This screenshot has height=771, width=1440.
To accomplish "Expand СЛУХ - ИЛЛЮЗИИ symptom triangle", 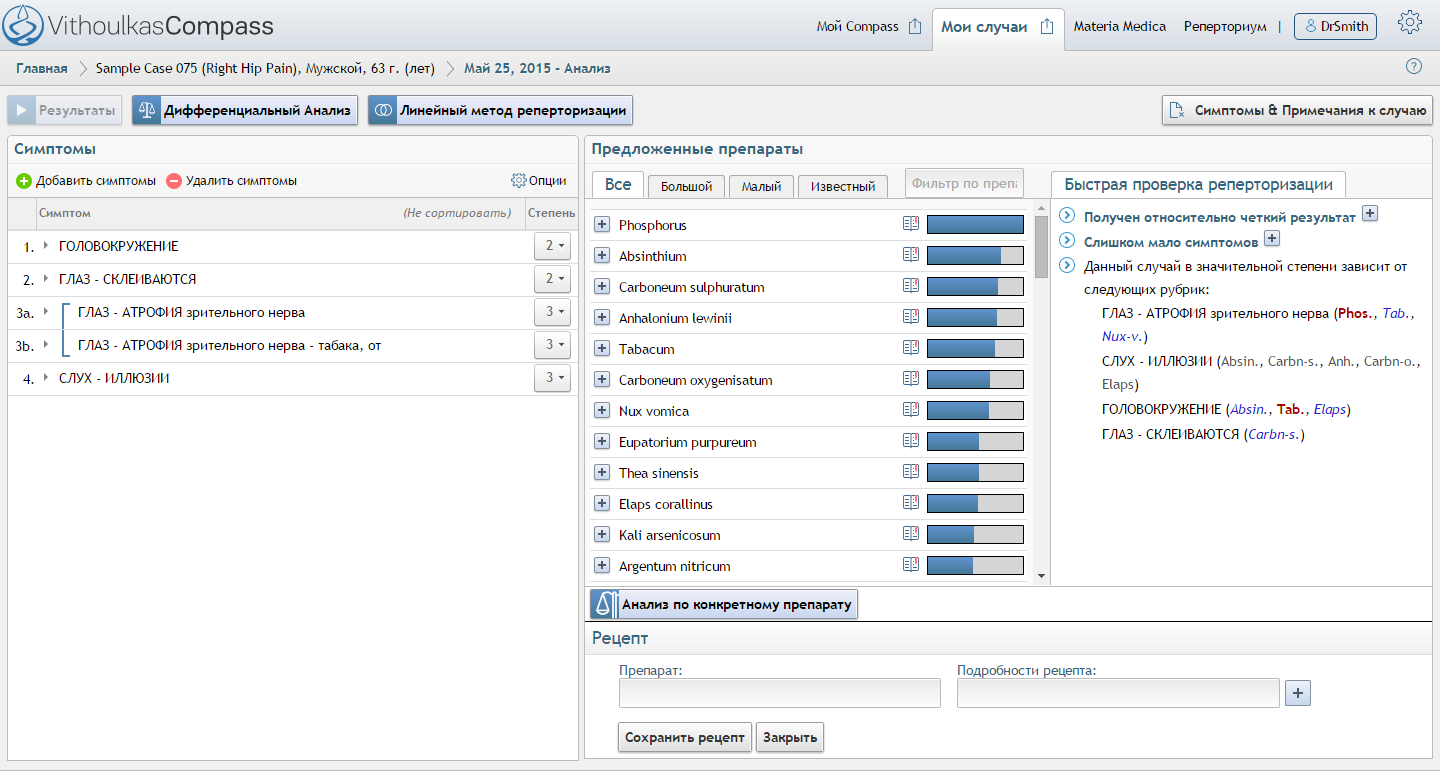I will [46, 377].
